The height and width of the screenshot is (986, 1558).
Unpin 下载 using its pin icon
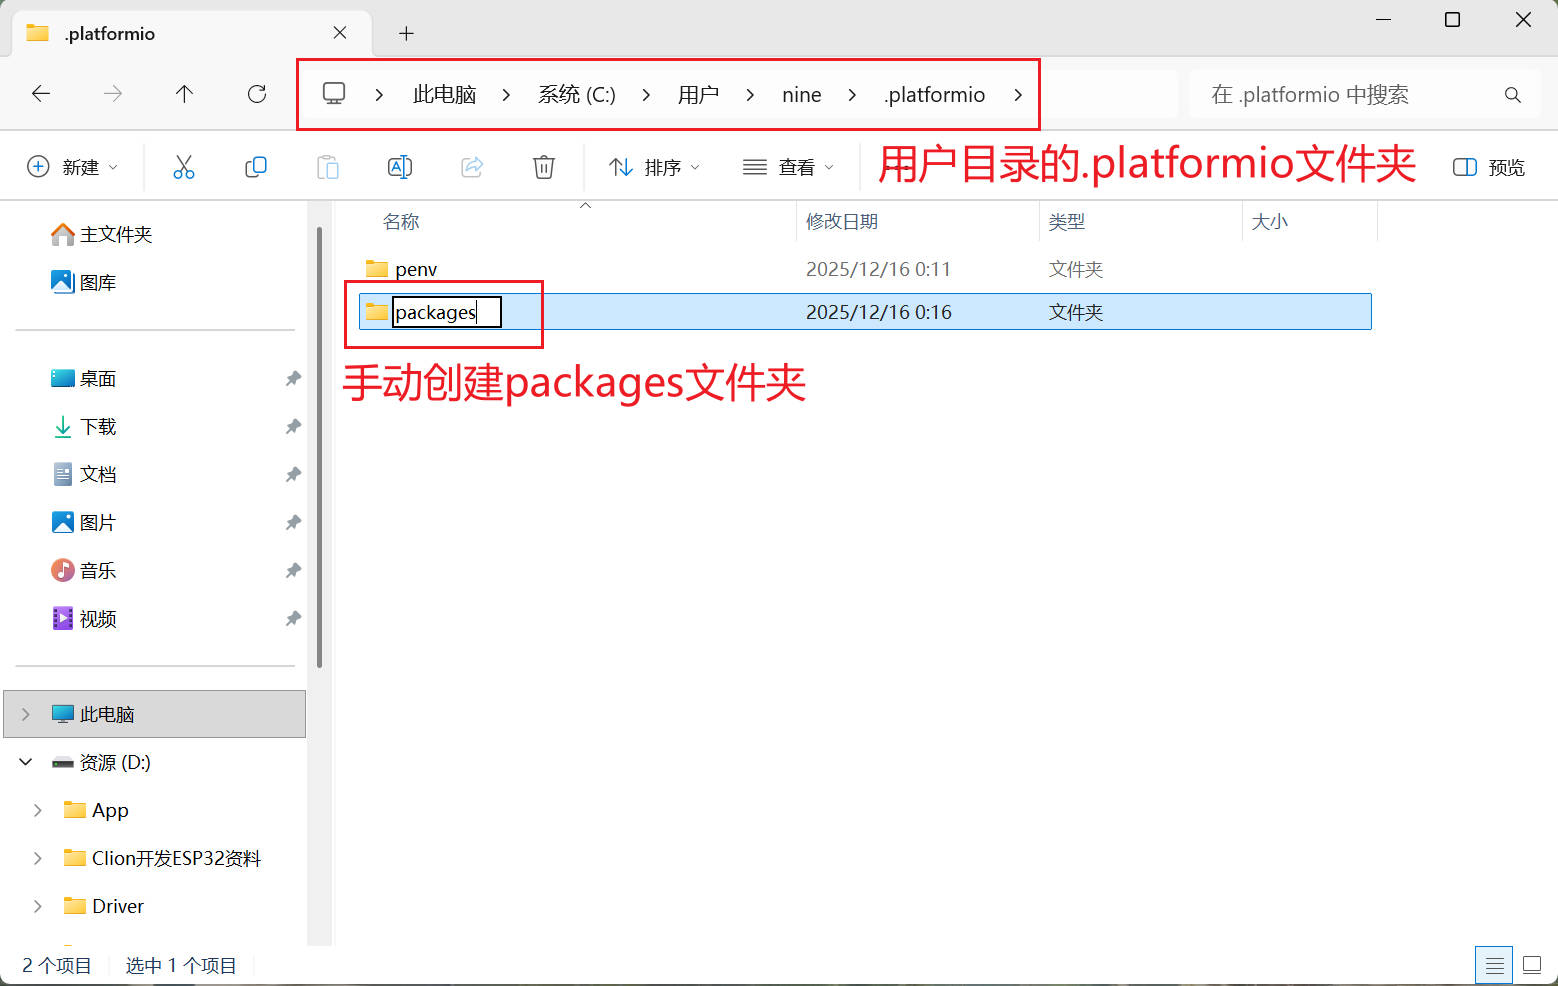click(x=293, y=426)
